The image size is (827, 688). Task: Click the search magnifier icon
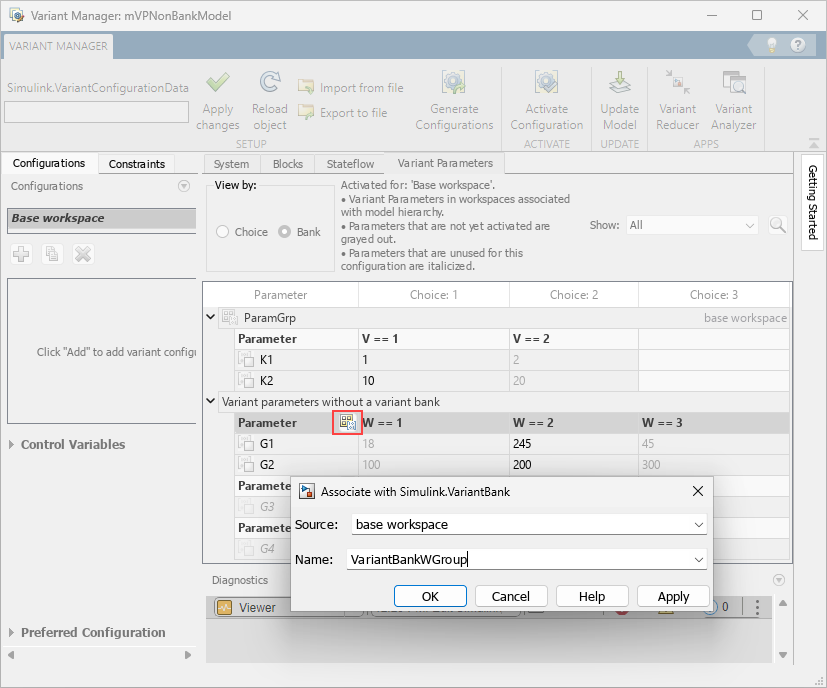click(x=777, y=226)
